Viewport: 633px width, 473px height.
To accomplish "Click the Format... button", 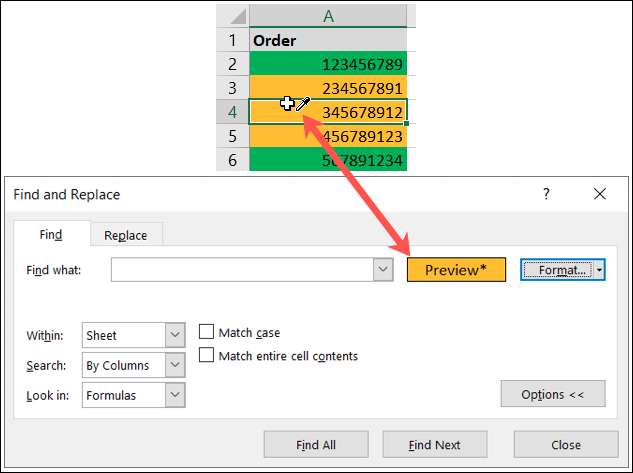I will [x=556, y=270].
